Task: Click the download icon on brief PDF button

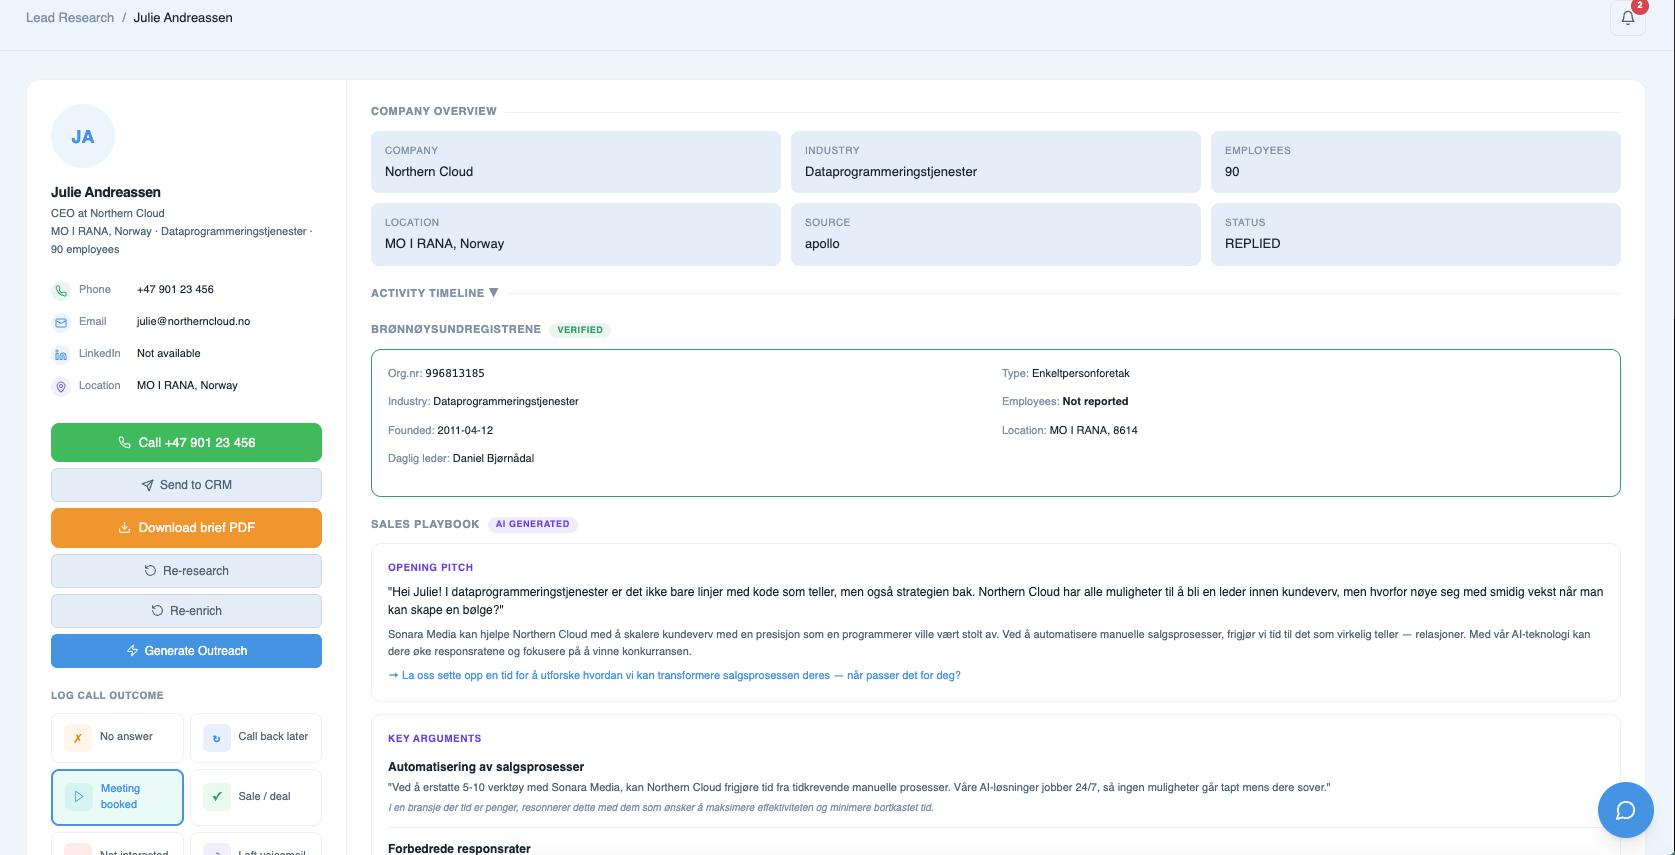Action: coord(125,528)
